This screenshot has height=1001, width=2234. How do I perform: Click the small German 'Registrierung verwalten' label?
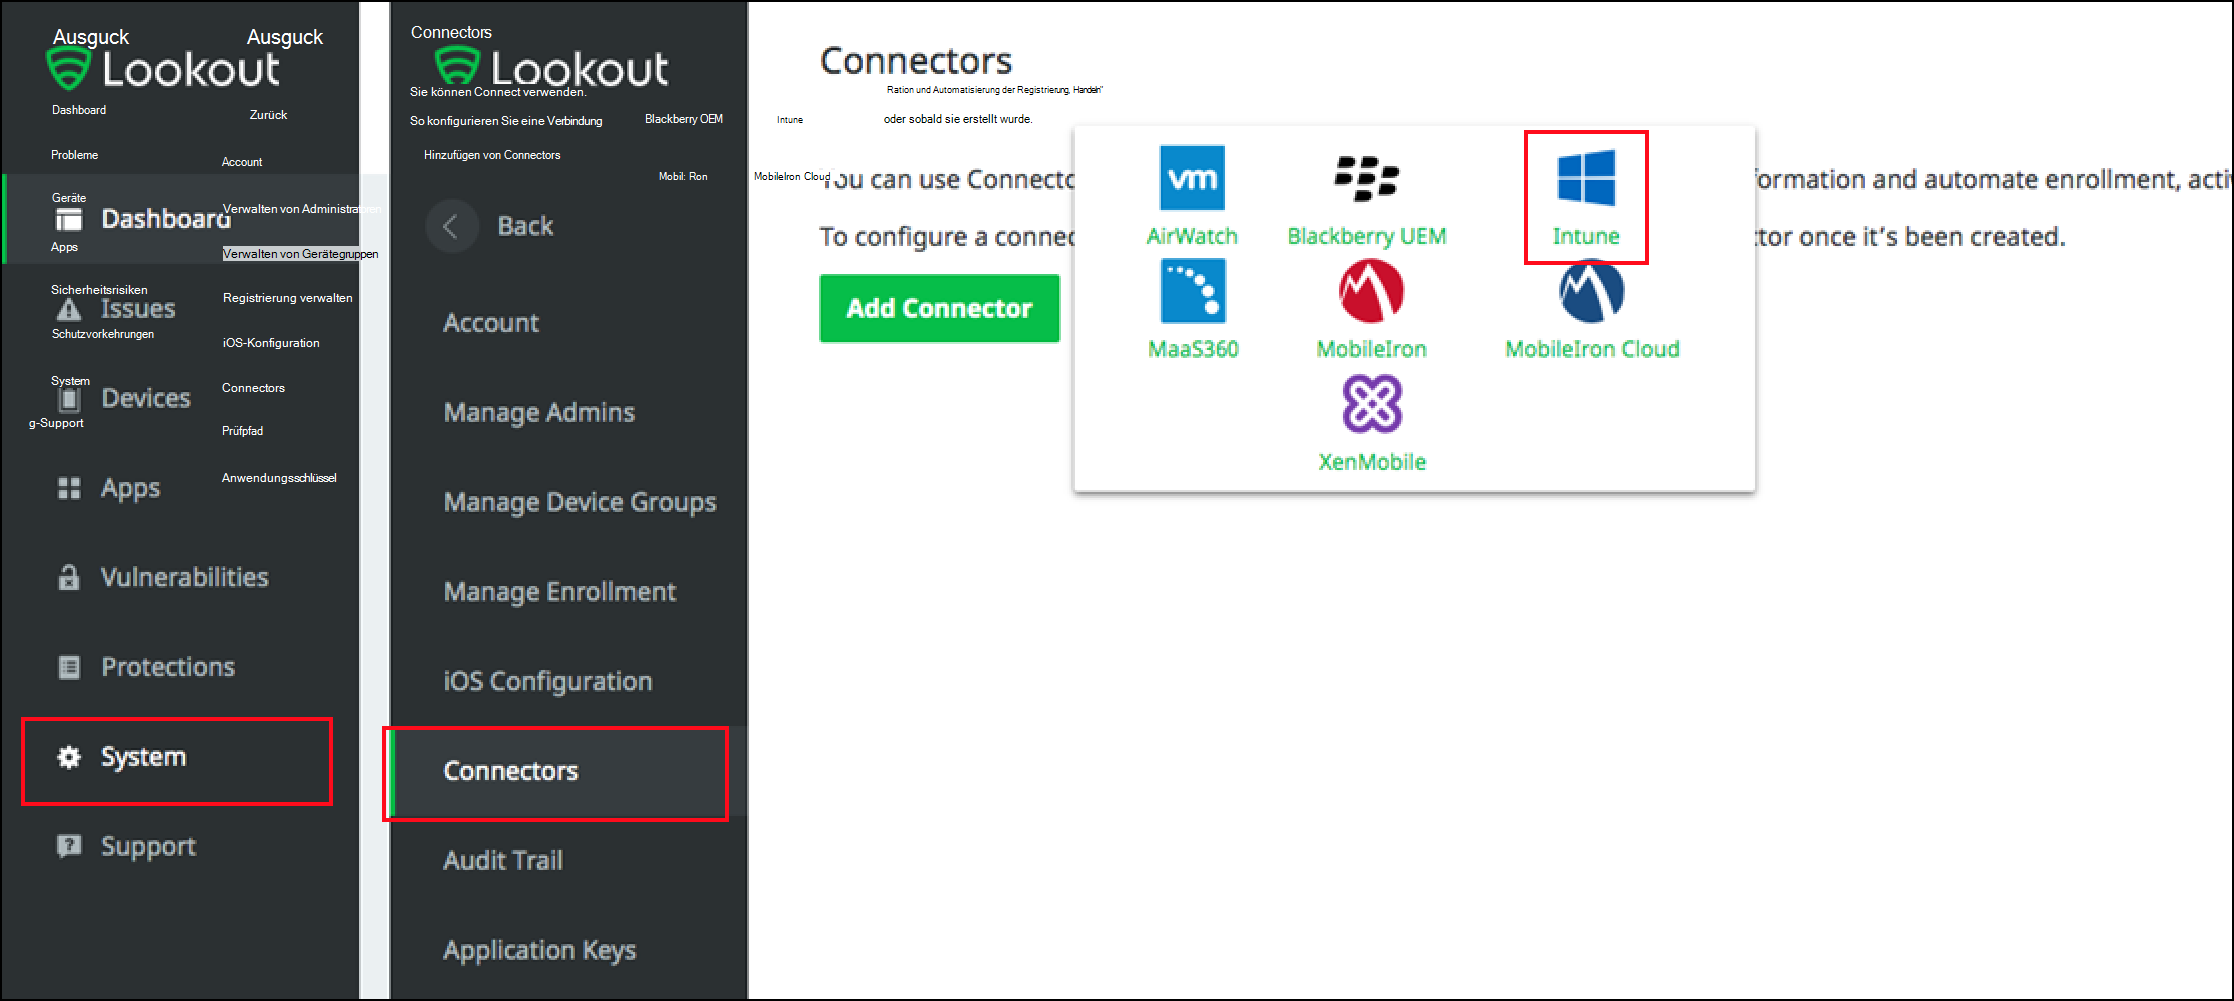coord(287,298)
